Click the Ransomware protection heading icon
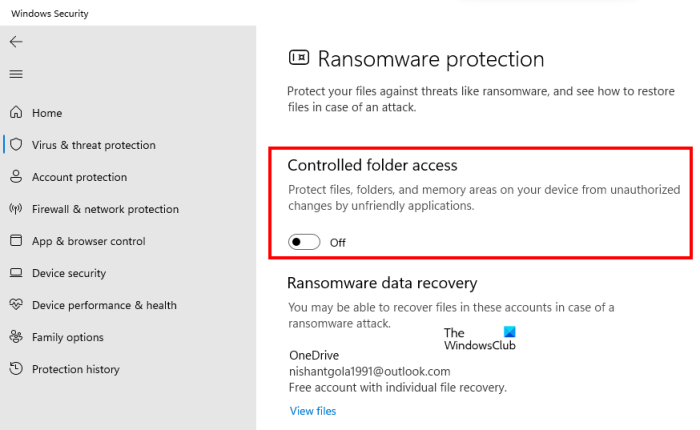 298,58
